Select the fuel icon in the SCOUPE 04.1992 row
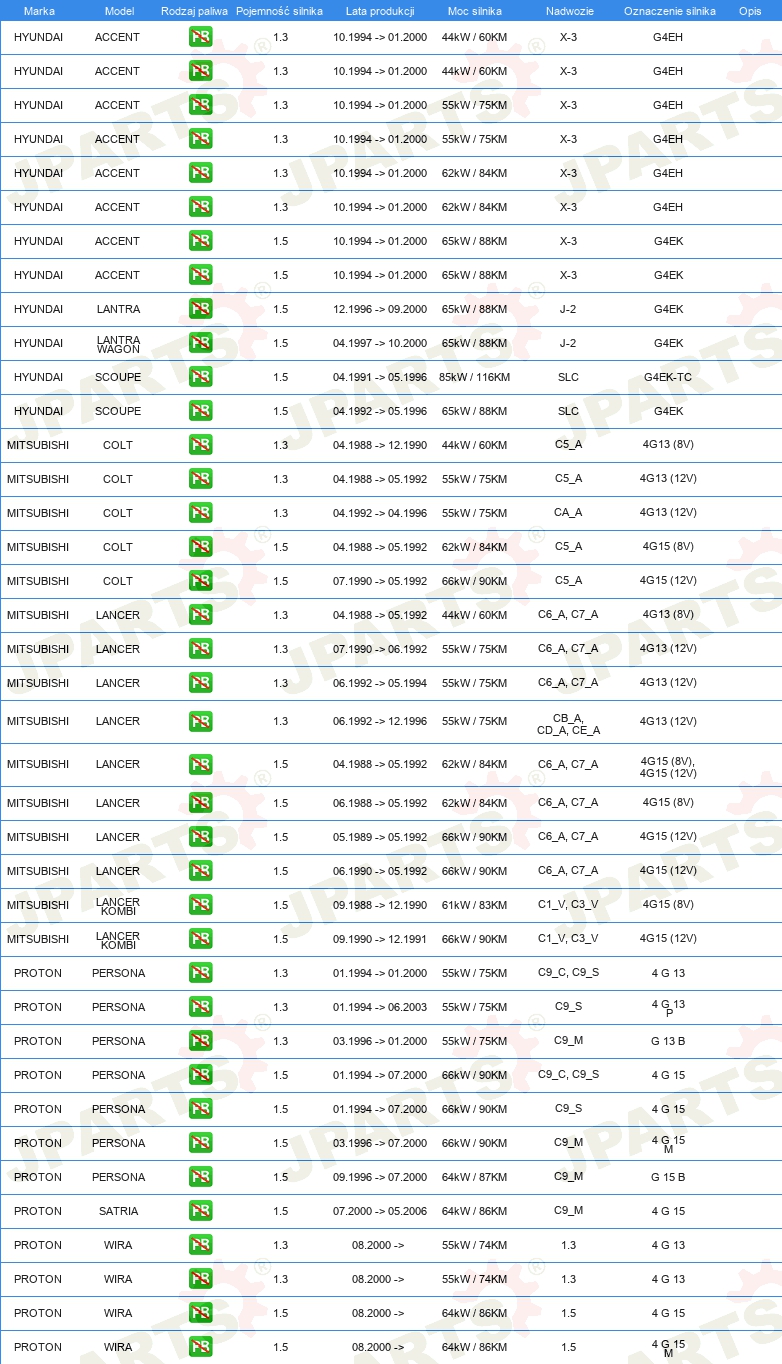Screen dimensions: 782x1364 click(x=200, y=411)
